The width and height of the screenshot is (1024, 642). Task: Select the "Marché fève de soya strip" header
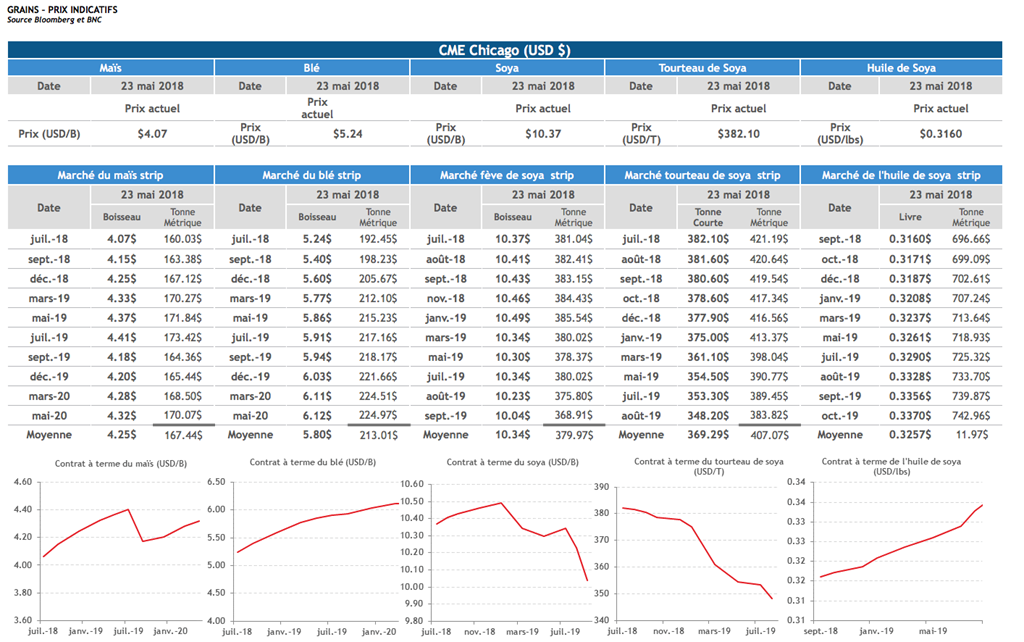tap(507, 175)
